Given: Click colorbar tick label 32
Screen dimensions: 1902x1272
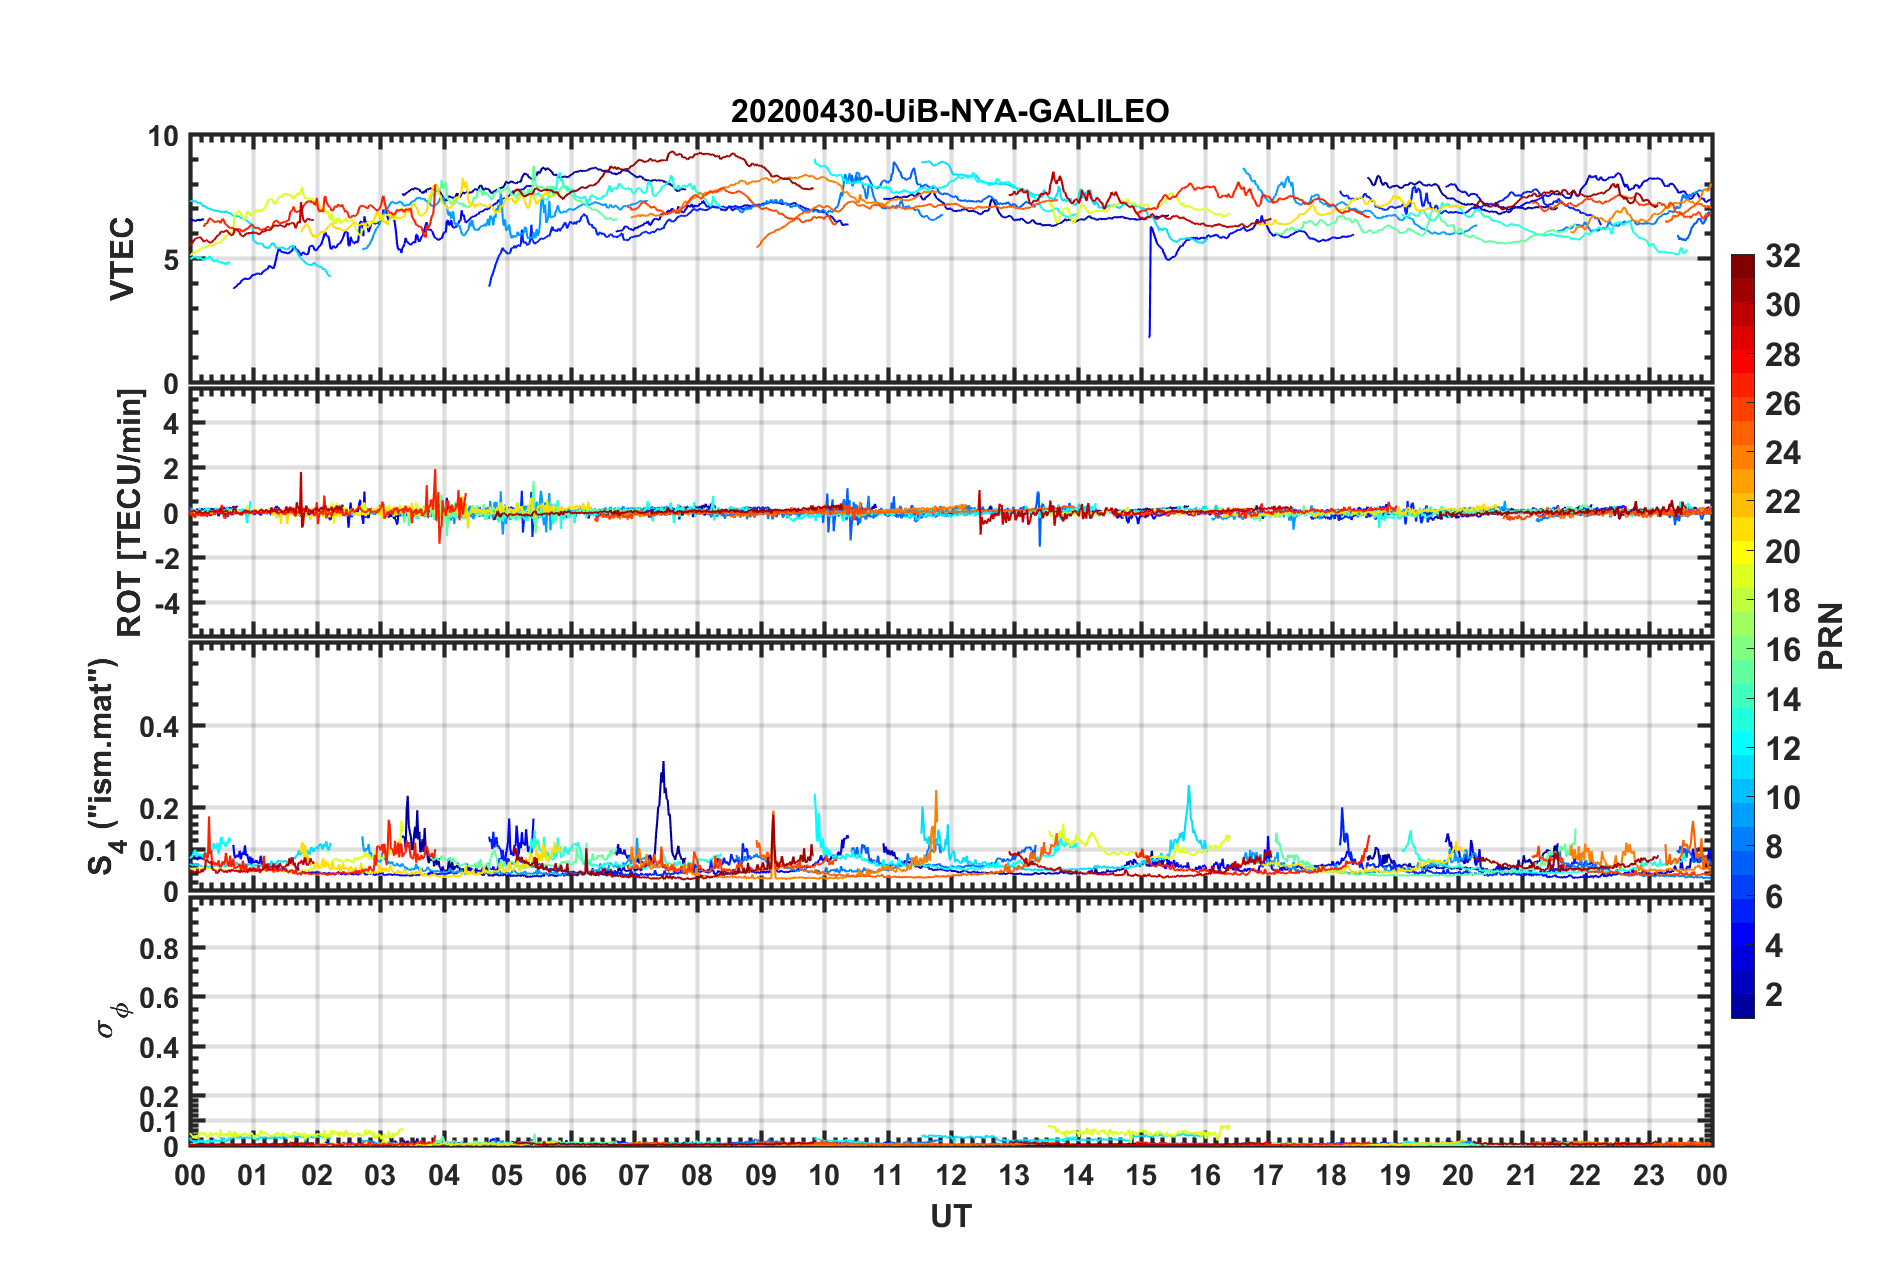Looking at the screenshot, I should pos(1782,256).
